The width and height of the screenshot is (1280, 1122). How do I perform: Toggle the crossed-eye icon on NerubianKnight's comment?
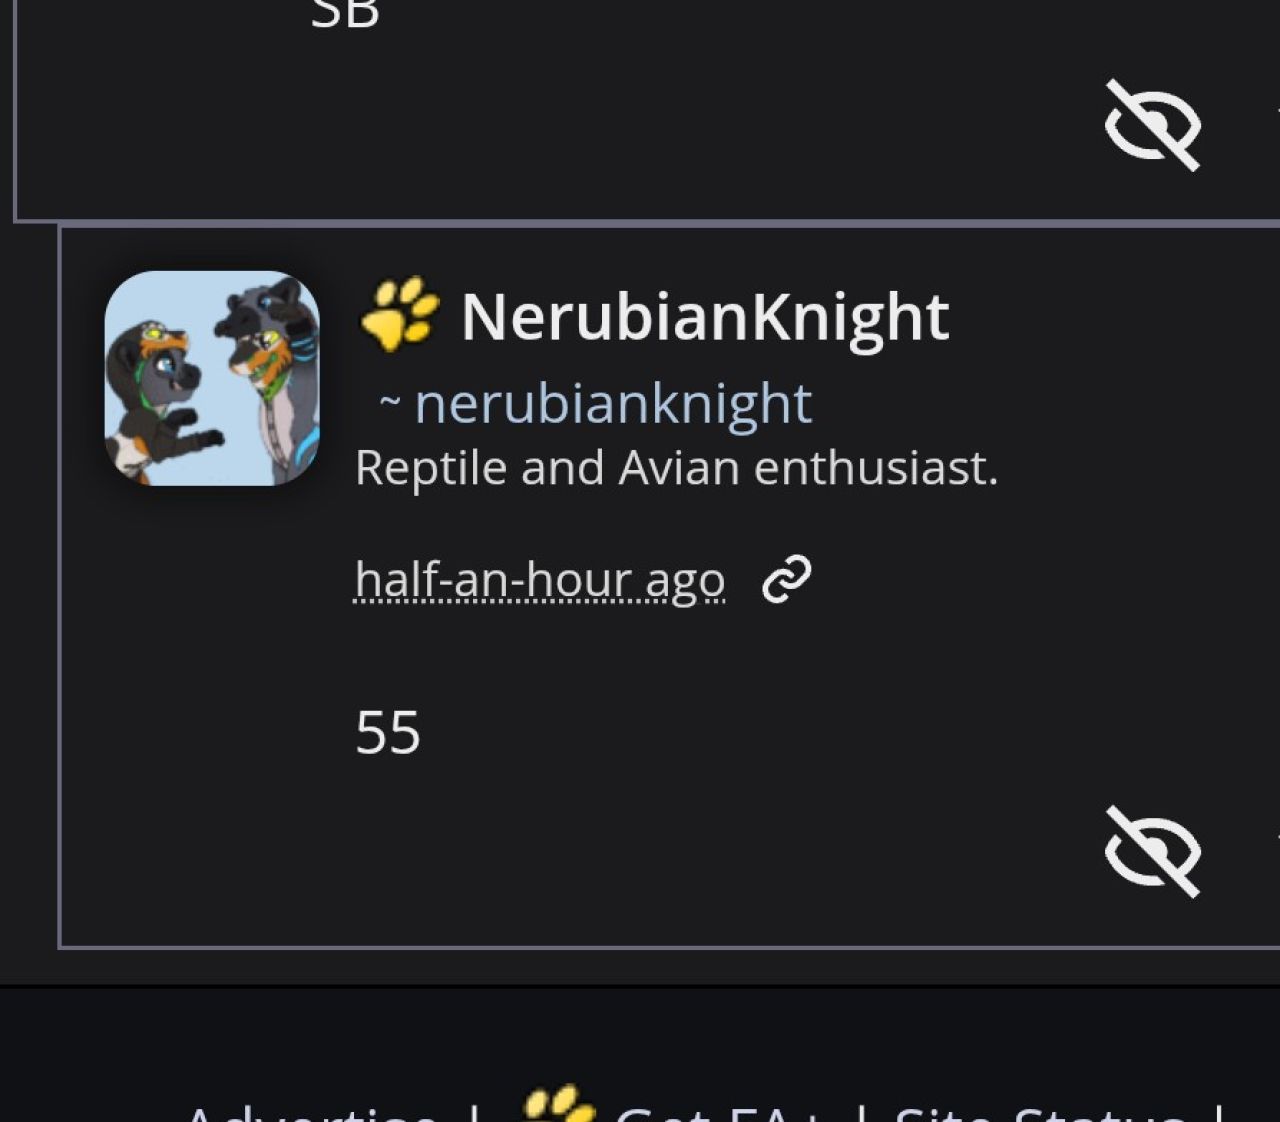pos(1152,851)
